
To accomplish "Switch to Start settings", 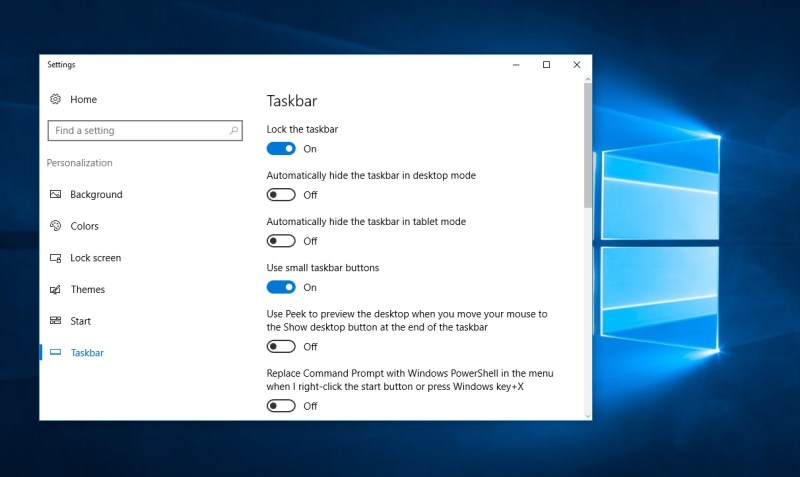I will tap(80, 321).
